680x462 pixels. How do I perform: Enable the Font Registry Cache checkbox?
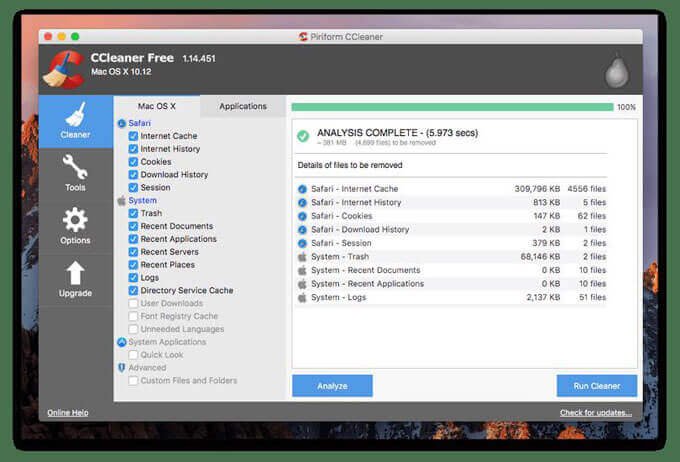[133, 316]
